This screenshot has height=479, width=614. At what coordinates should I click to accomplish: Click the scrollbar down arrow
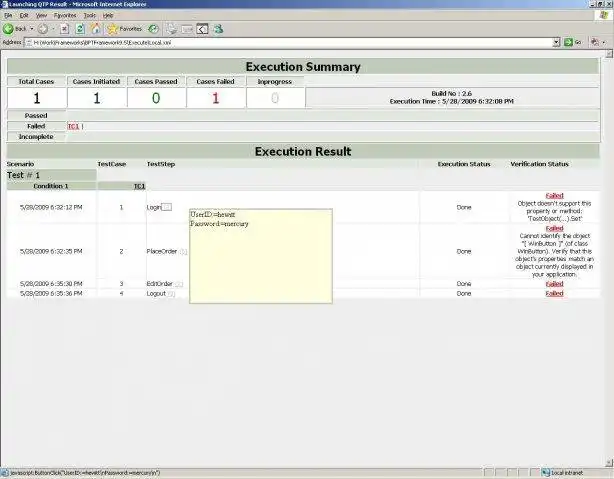point(609,463)
